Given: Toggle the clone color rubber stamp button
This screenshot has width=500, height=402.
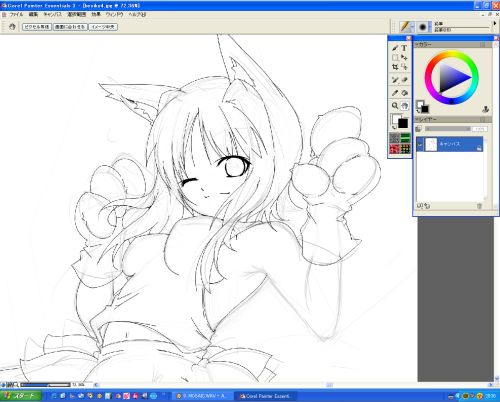Looking at the screenshot, I should (486, 109).
